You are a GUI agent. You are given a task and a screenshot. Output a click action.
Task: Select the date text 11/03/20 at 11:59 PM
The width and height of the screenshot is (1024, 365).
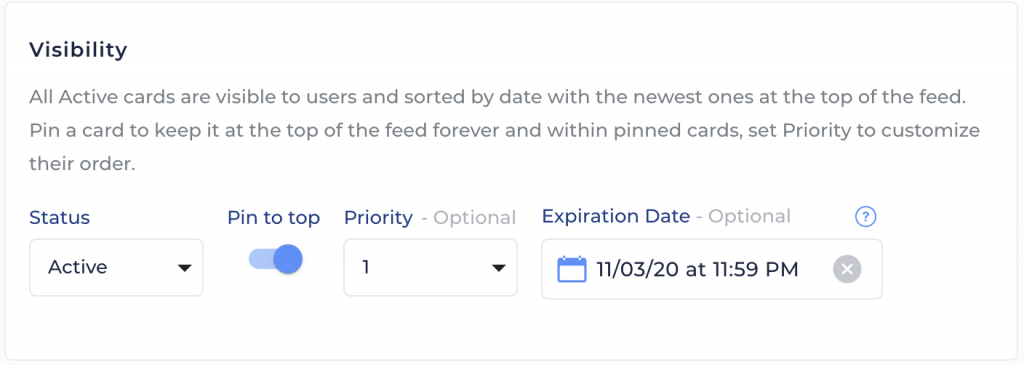click(697, 269)
